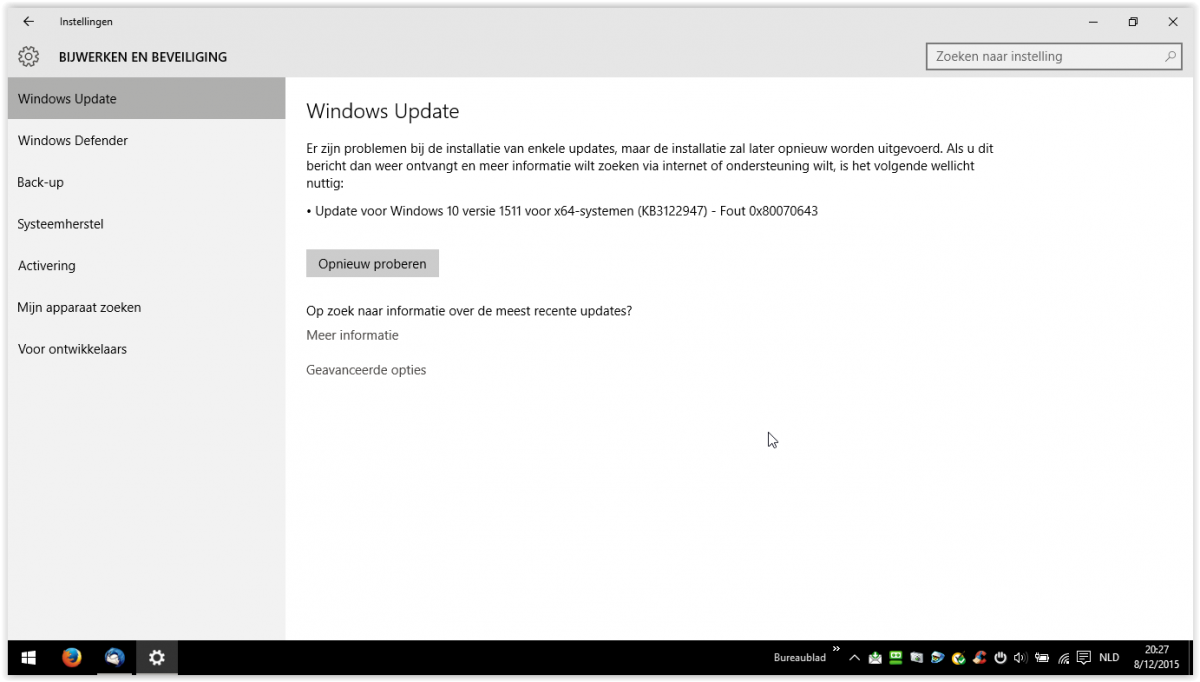Open the Meer informatie link
Image resolution: width=1200 pixels, height=682 pixels.
[352, 335]
